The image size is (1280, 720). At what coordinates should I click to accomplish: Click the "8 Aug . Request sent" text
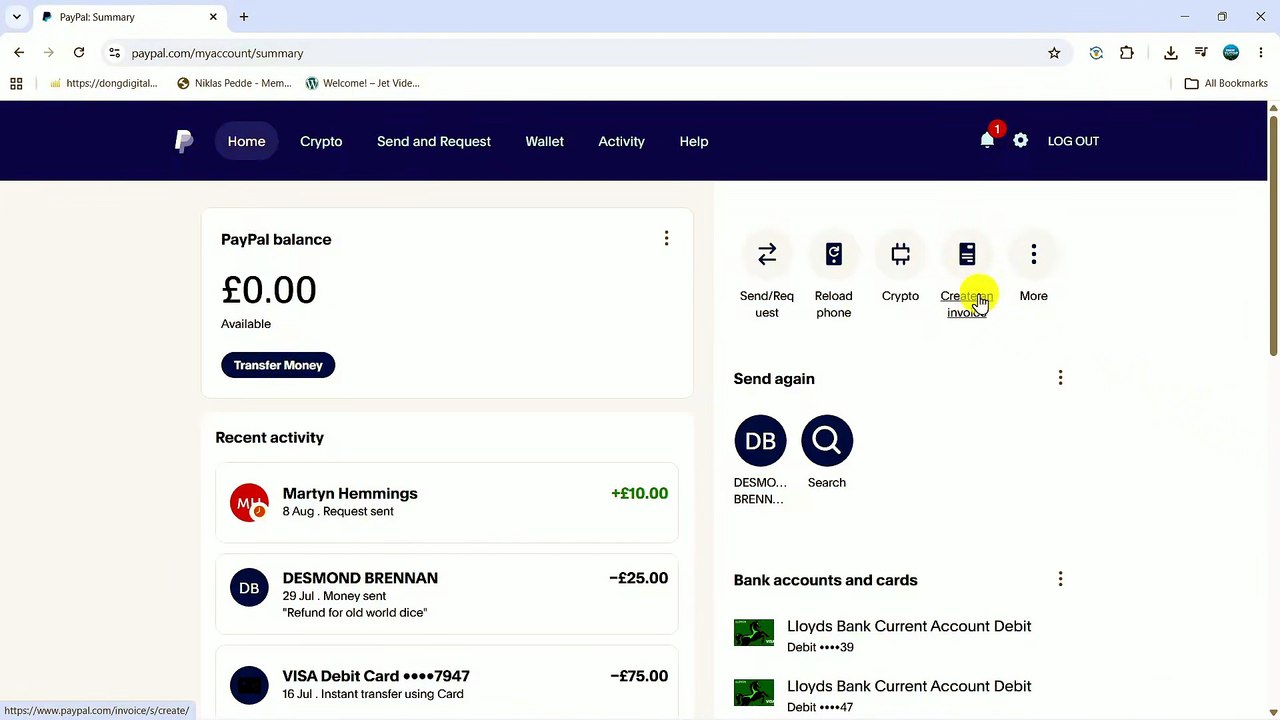[338, 511]
